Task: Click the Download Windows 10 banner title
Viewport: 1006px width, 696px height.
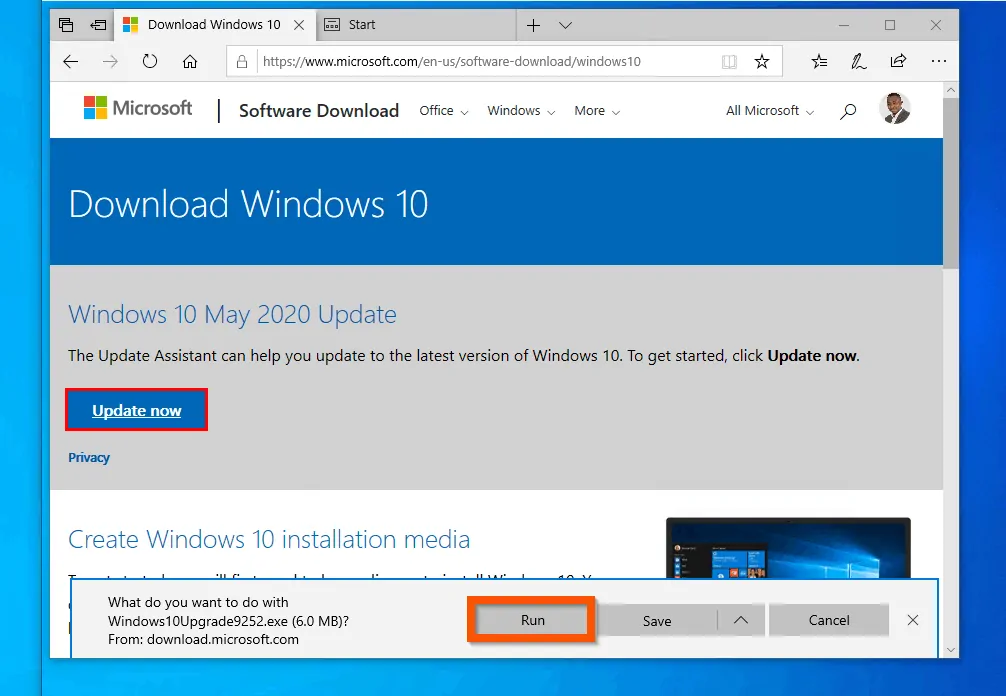Action: point(248,205)
